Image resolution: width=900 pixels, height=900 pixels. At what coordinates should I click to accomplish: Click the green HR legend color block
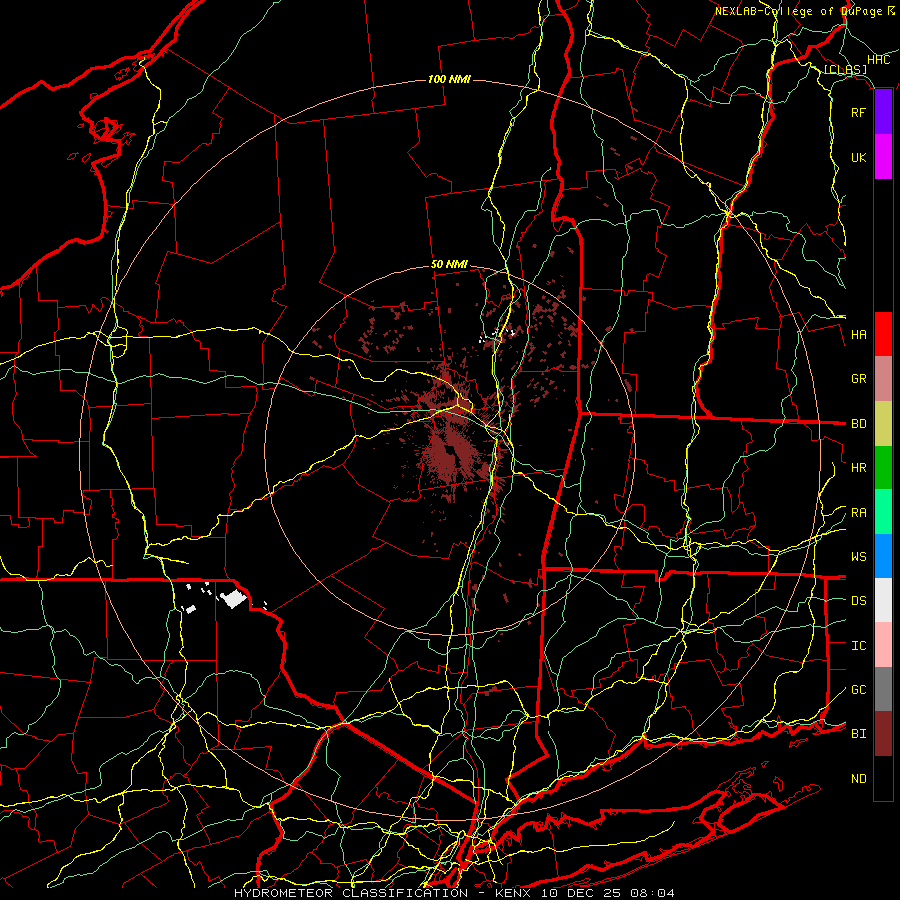[883, 468]
